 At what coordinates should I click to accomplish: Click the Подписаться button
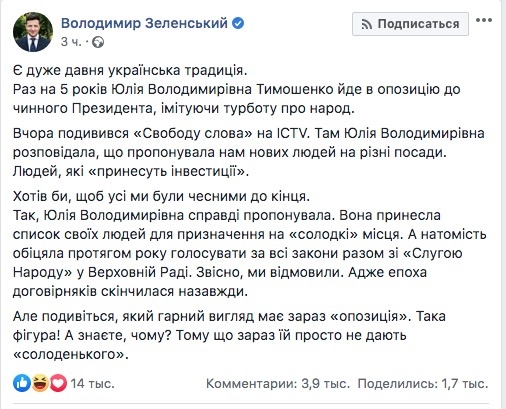[x=410, y=24]
